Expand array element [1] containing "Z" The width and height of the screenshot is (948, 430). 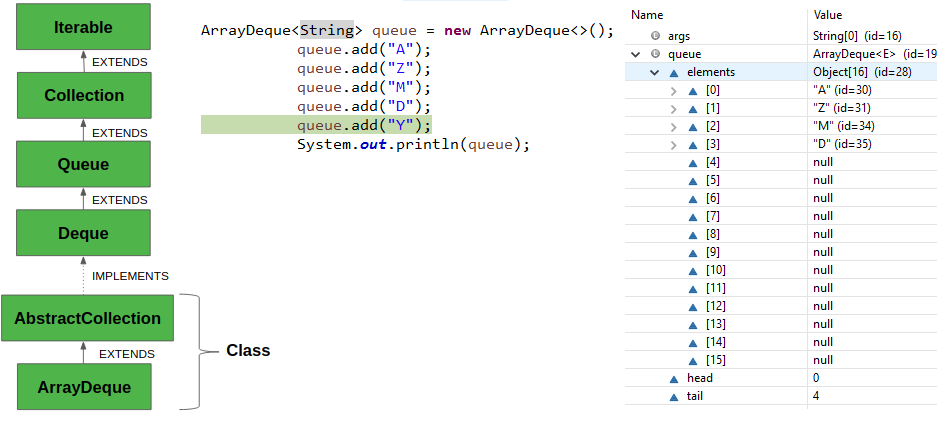(673, 108)
